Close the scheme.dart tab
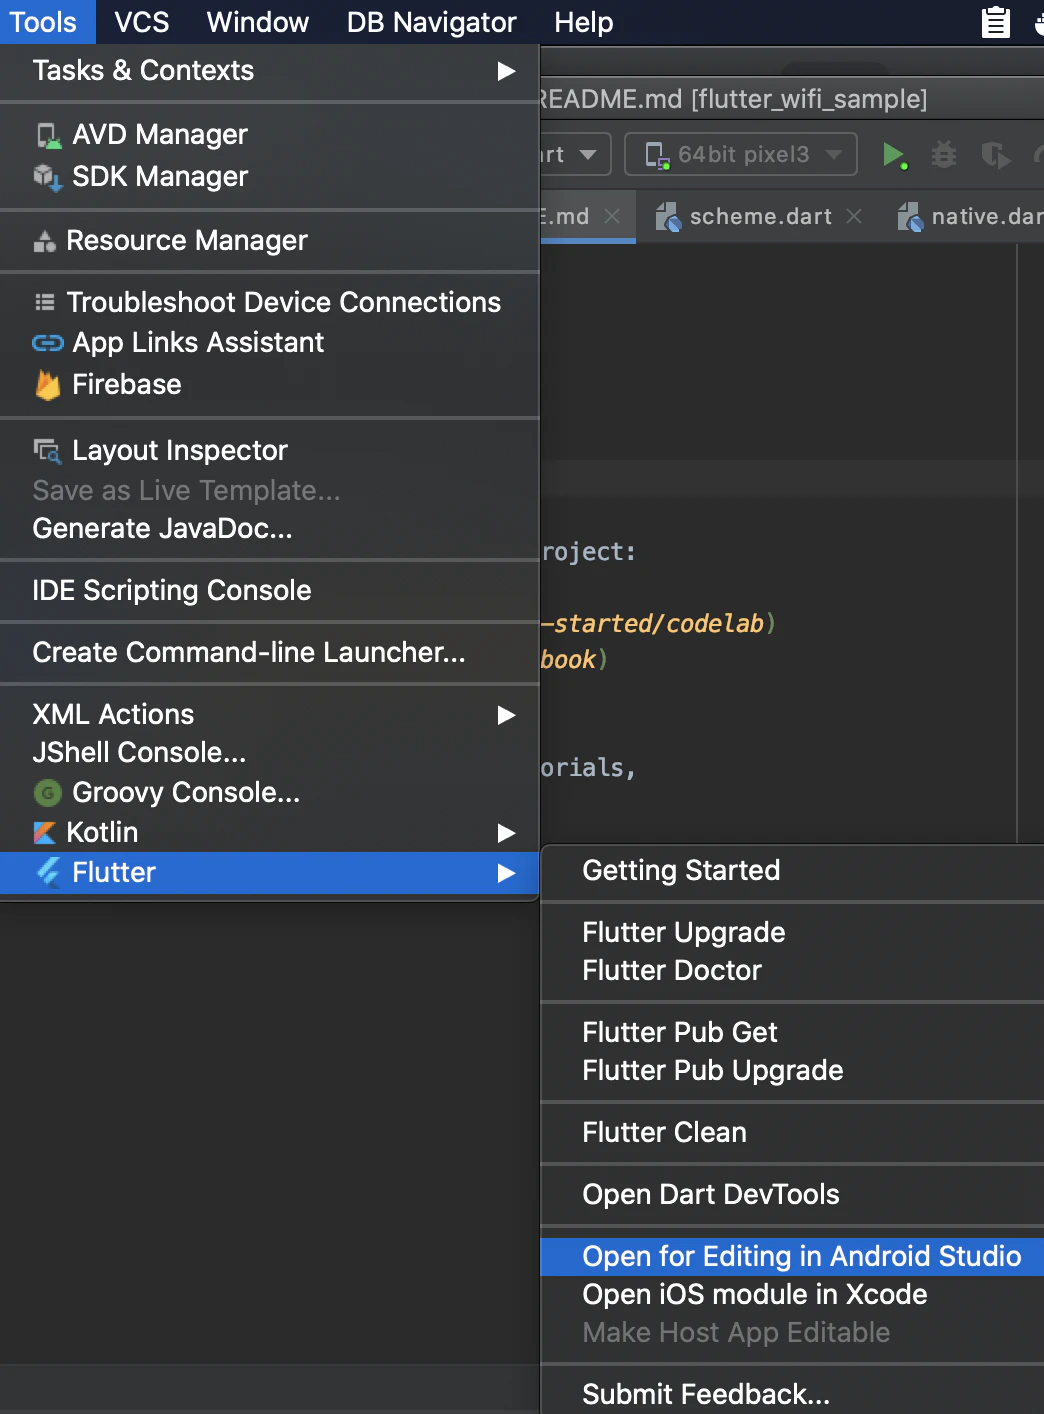Screen dimensions: 1044x1414 (854, 216)
